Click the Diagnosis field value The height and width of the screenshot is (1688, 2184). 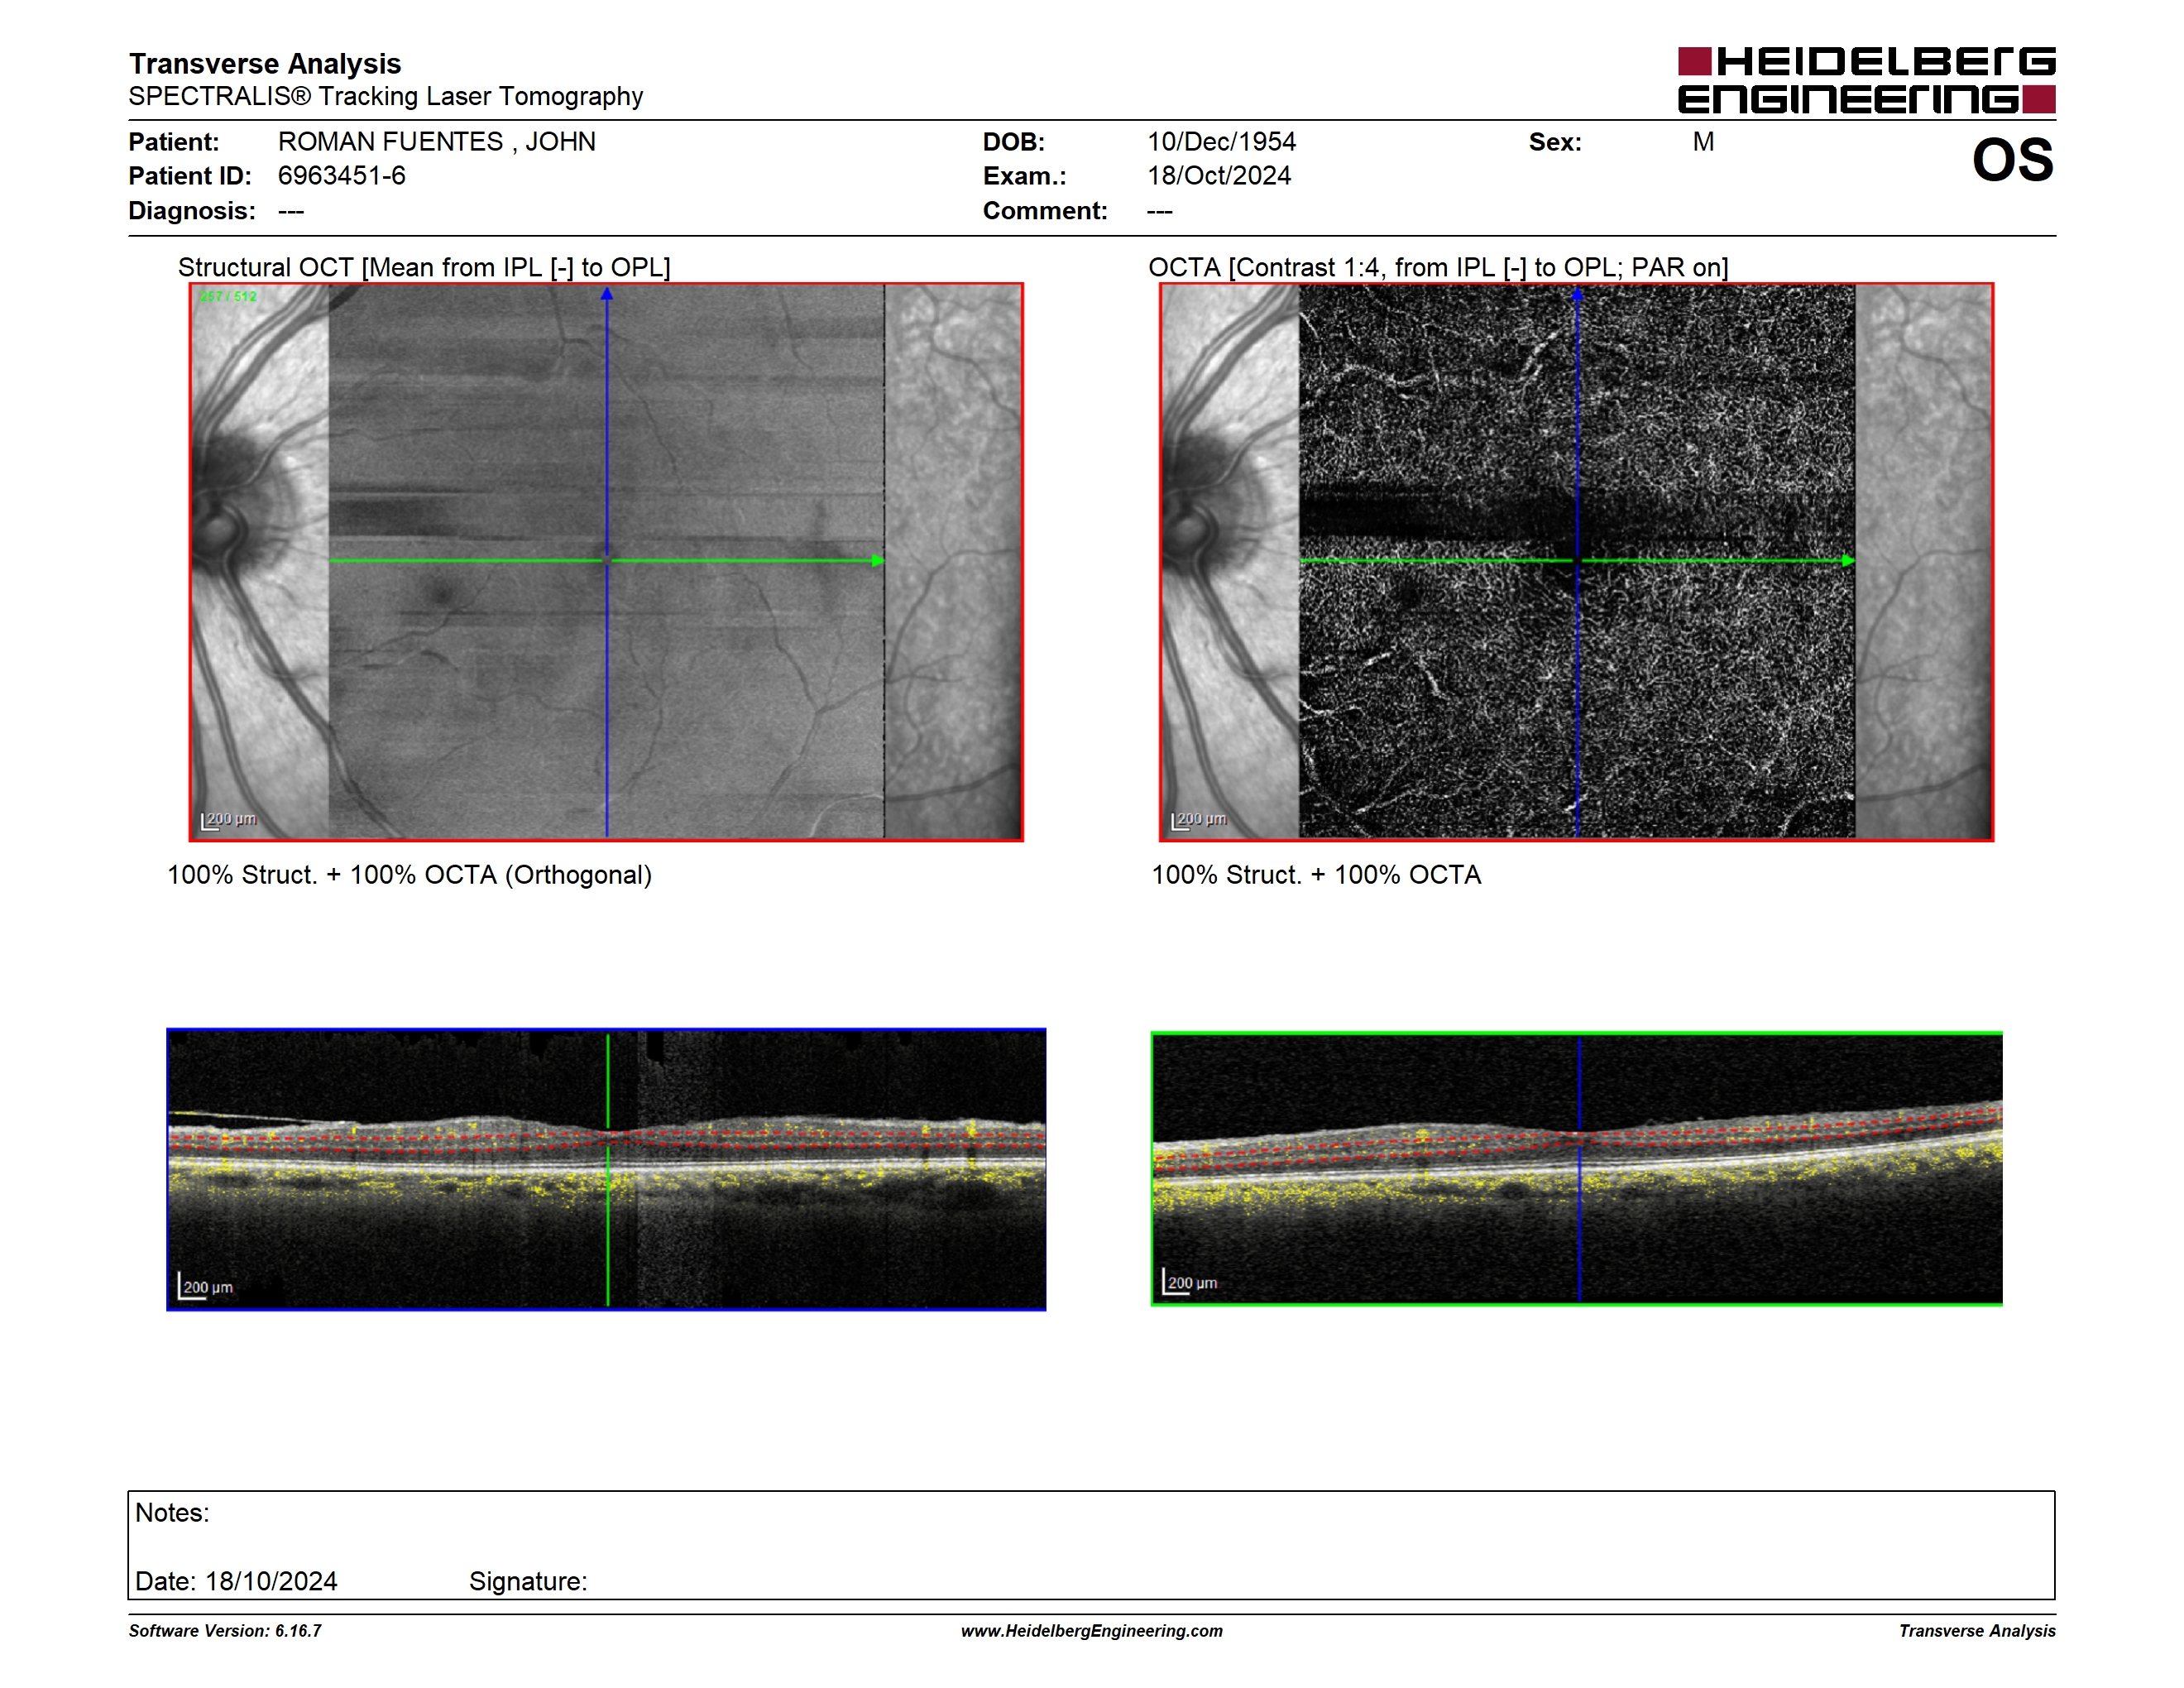(x=291, y=211)
